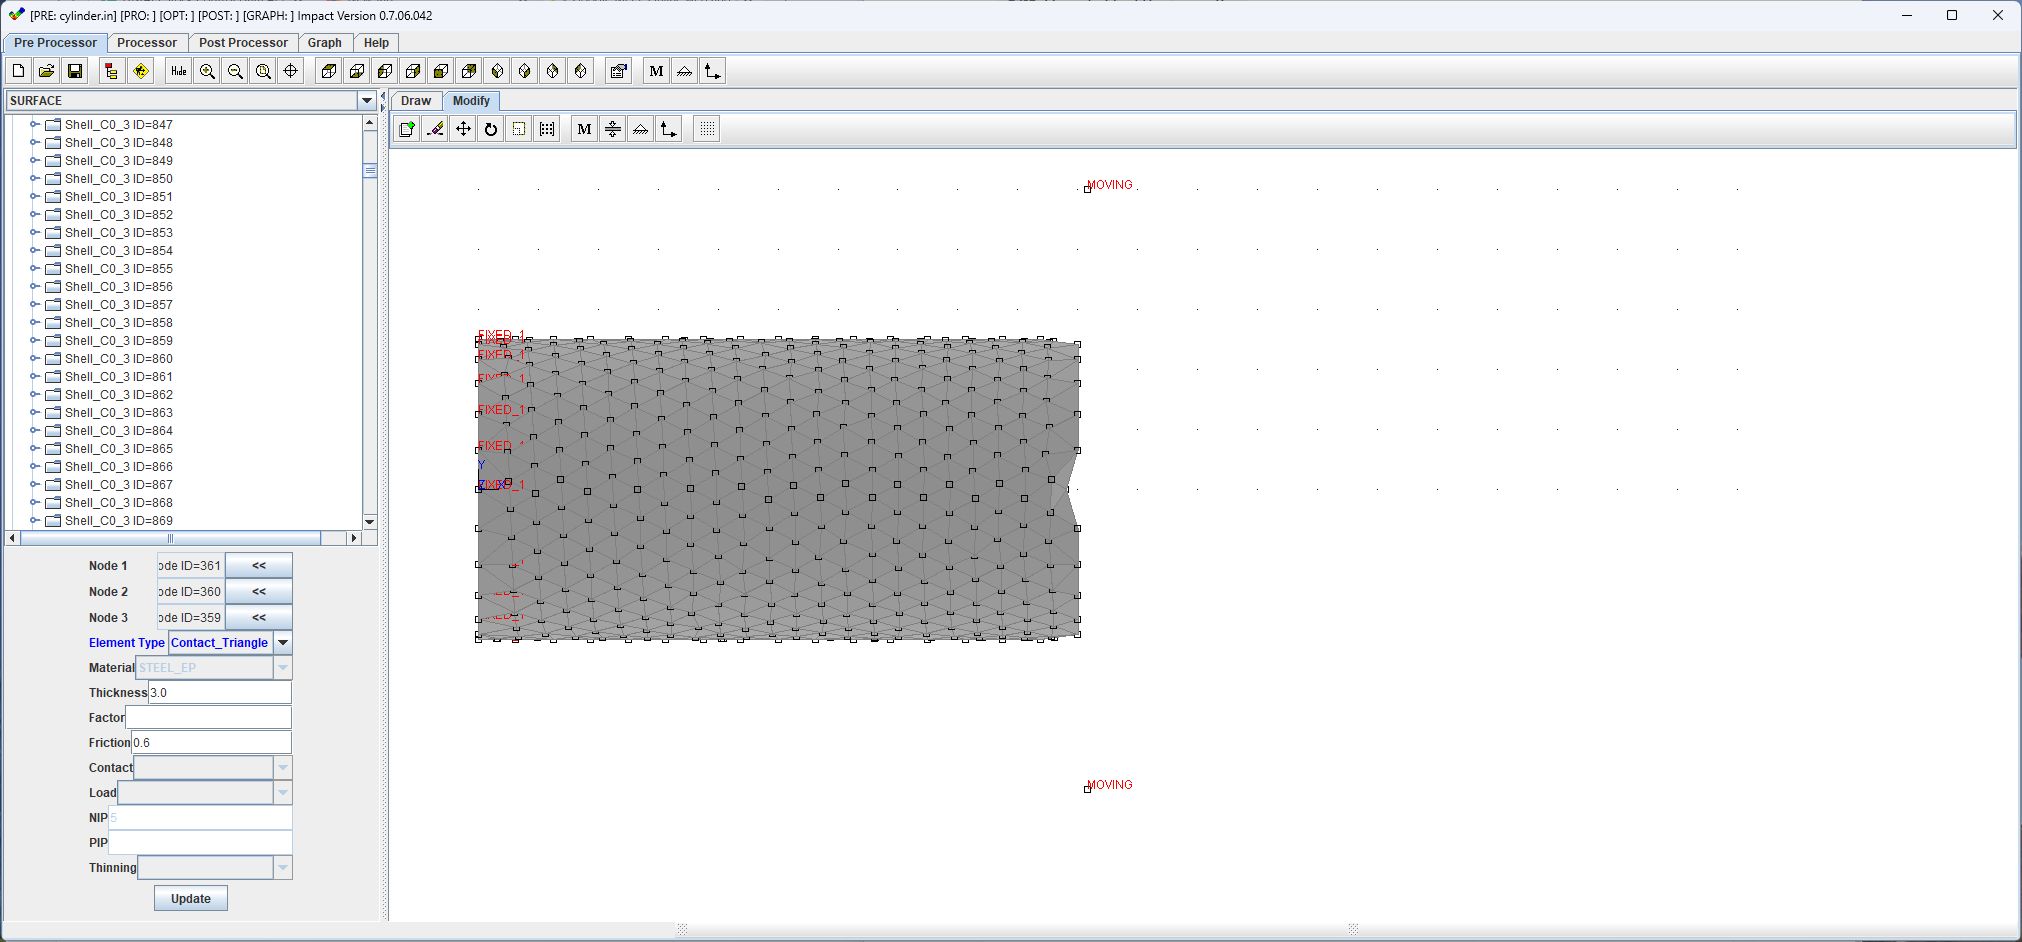Switch to the Draw tab

coord(415,101)
